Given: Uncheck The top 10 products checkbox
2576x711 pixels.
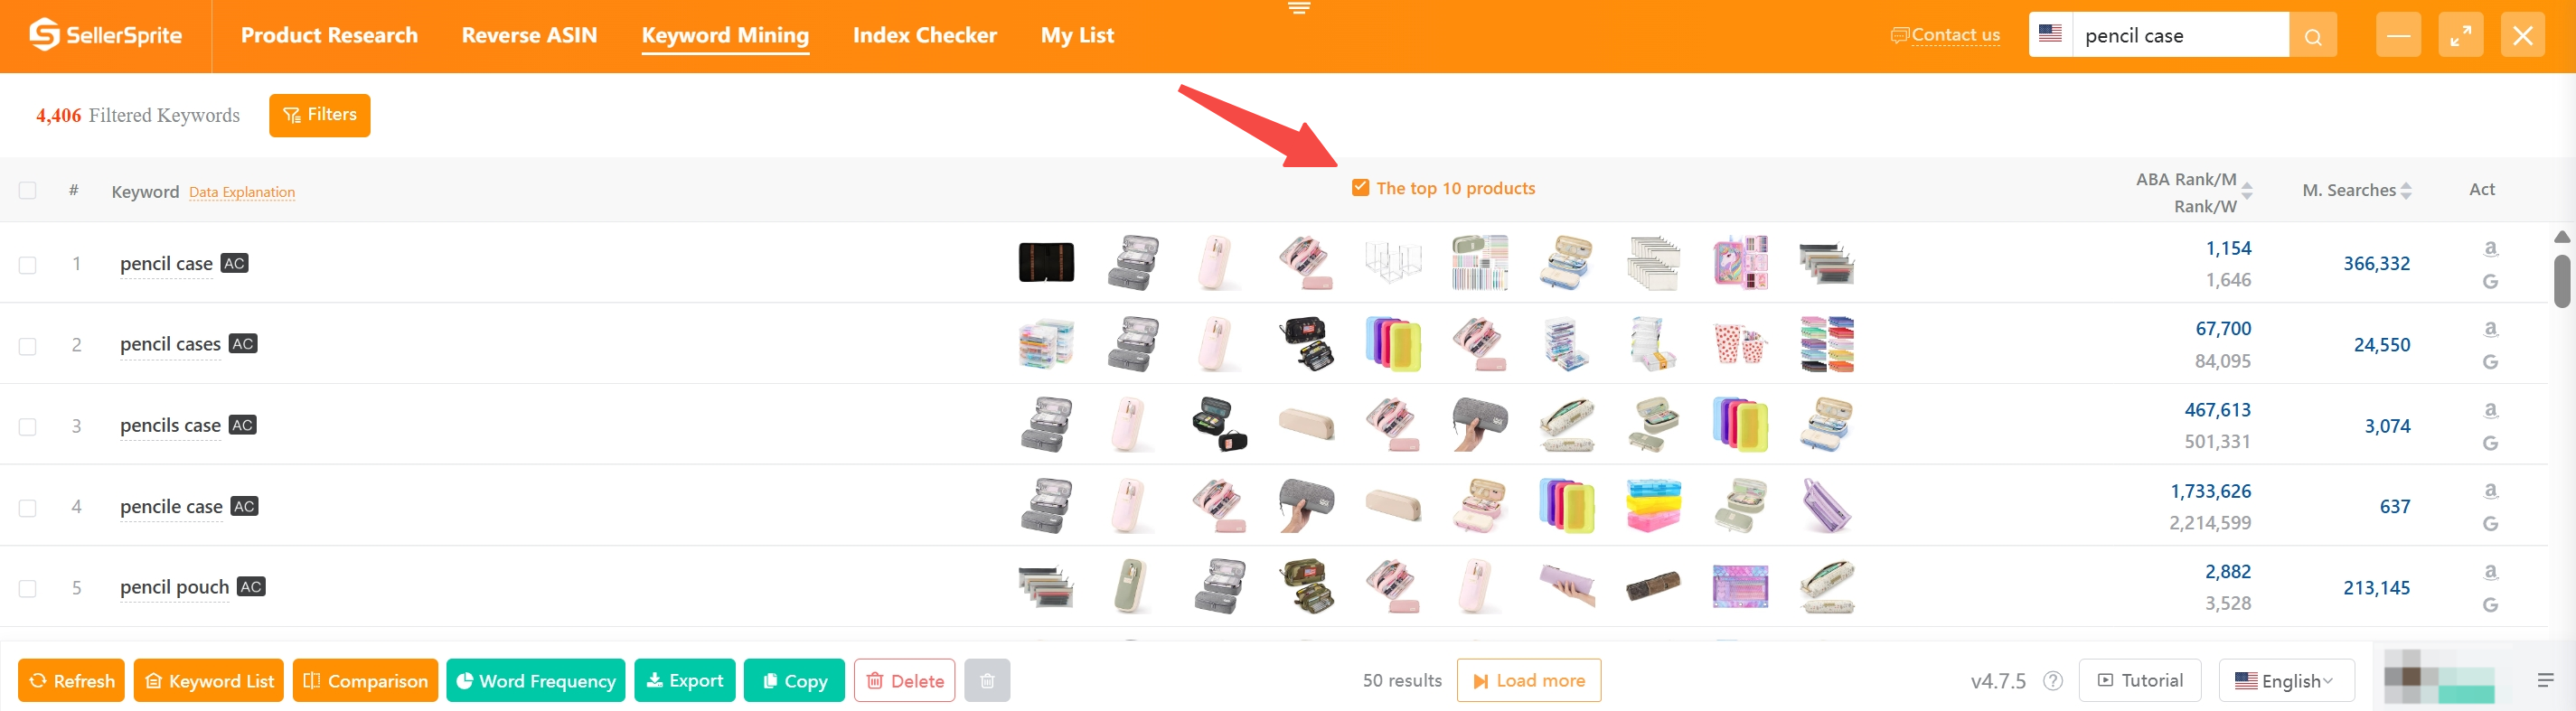Looking at the screenshot, I should [1360, 188].
